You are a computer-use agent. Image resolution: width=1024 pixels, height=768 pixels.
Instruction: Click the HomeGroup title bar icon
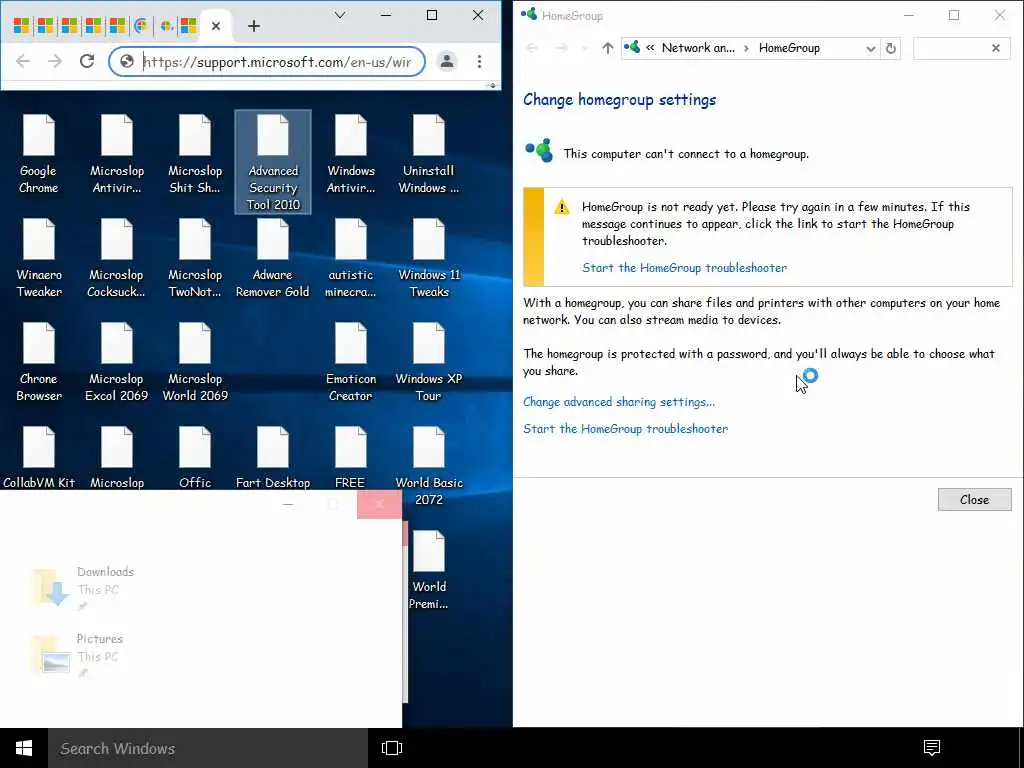coord(529,14)
